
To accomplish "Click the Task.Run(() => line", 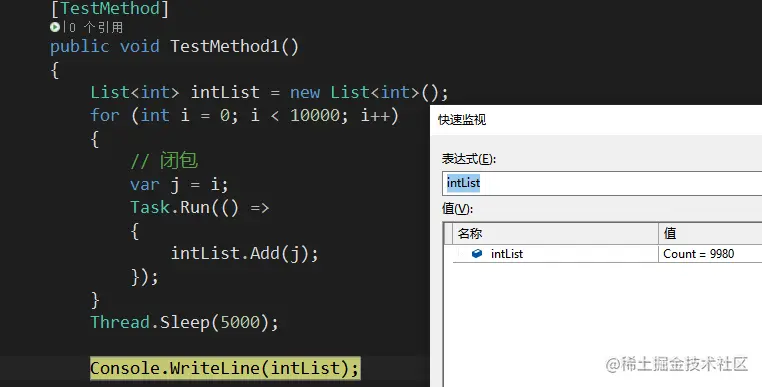I will point(199,208).
